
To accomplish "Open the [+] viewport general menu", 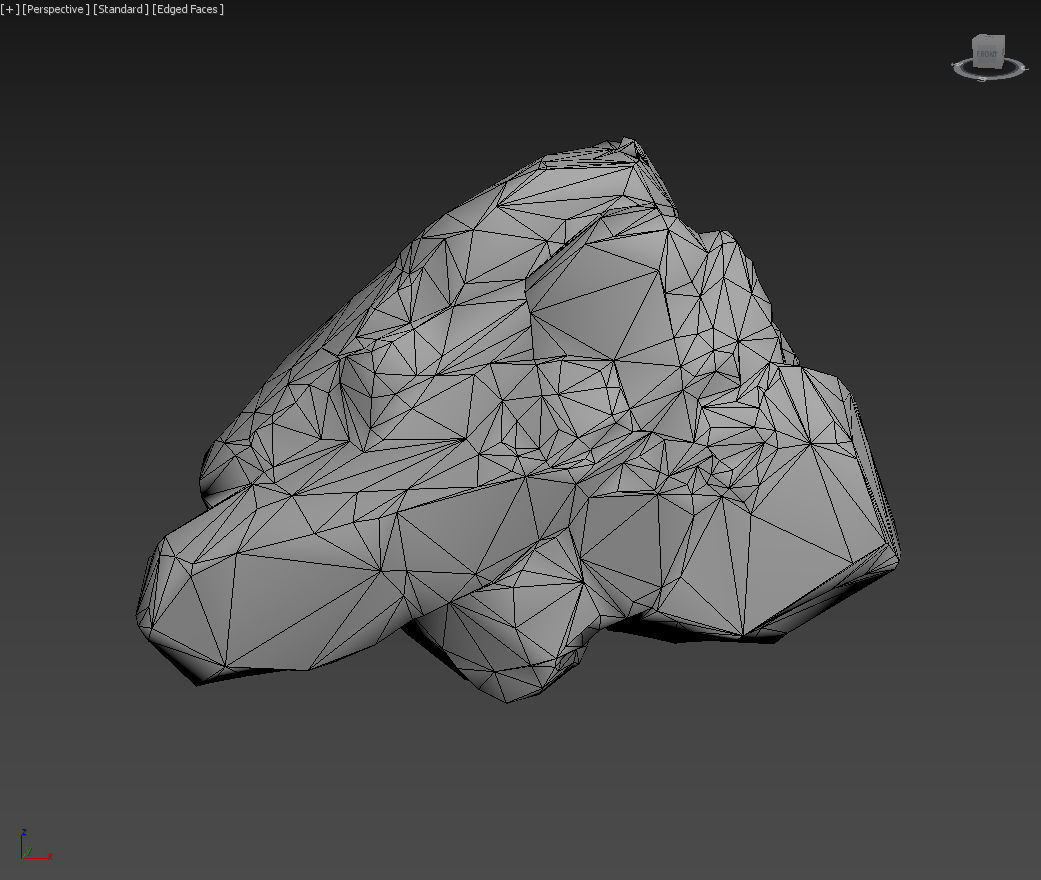I will (9, 9).
